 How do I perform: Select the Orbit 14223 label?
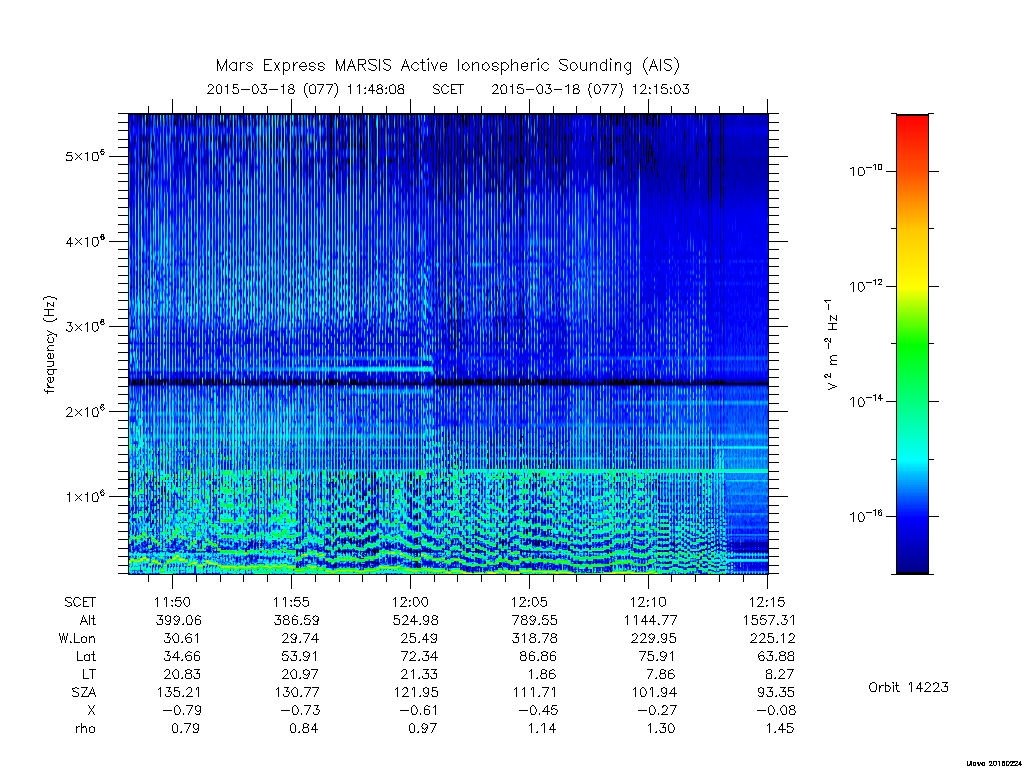[908, 688]
